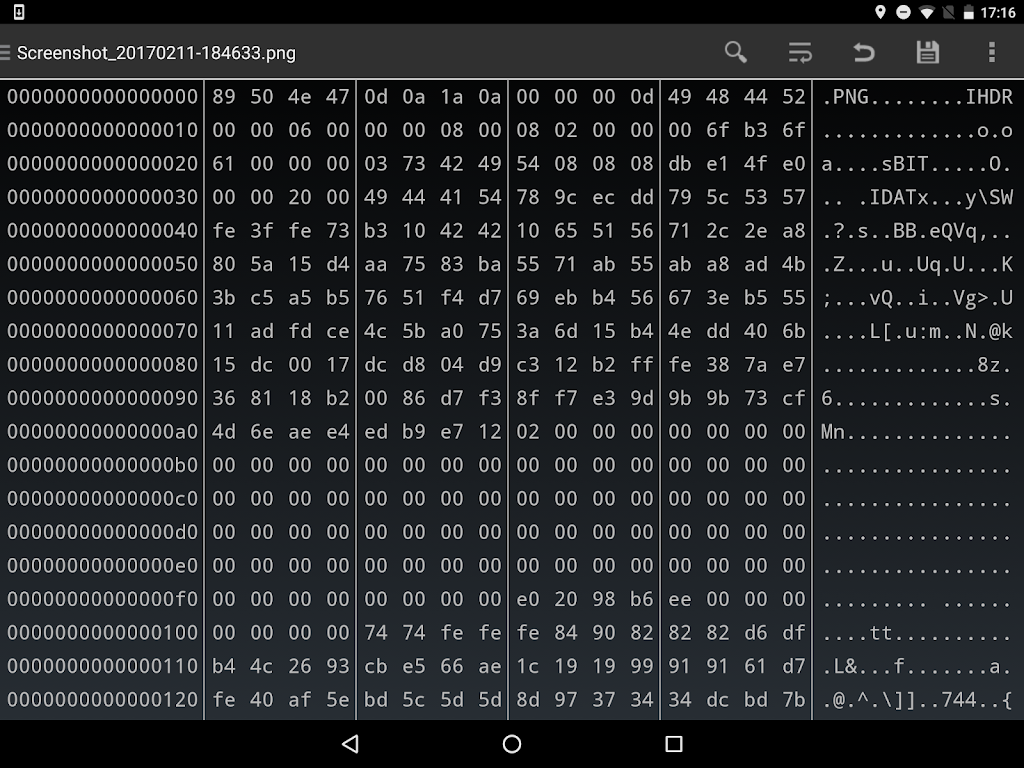Open recent apps with the square button
The width and height of the screenshot is (1024, 768).
[673, 744]
